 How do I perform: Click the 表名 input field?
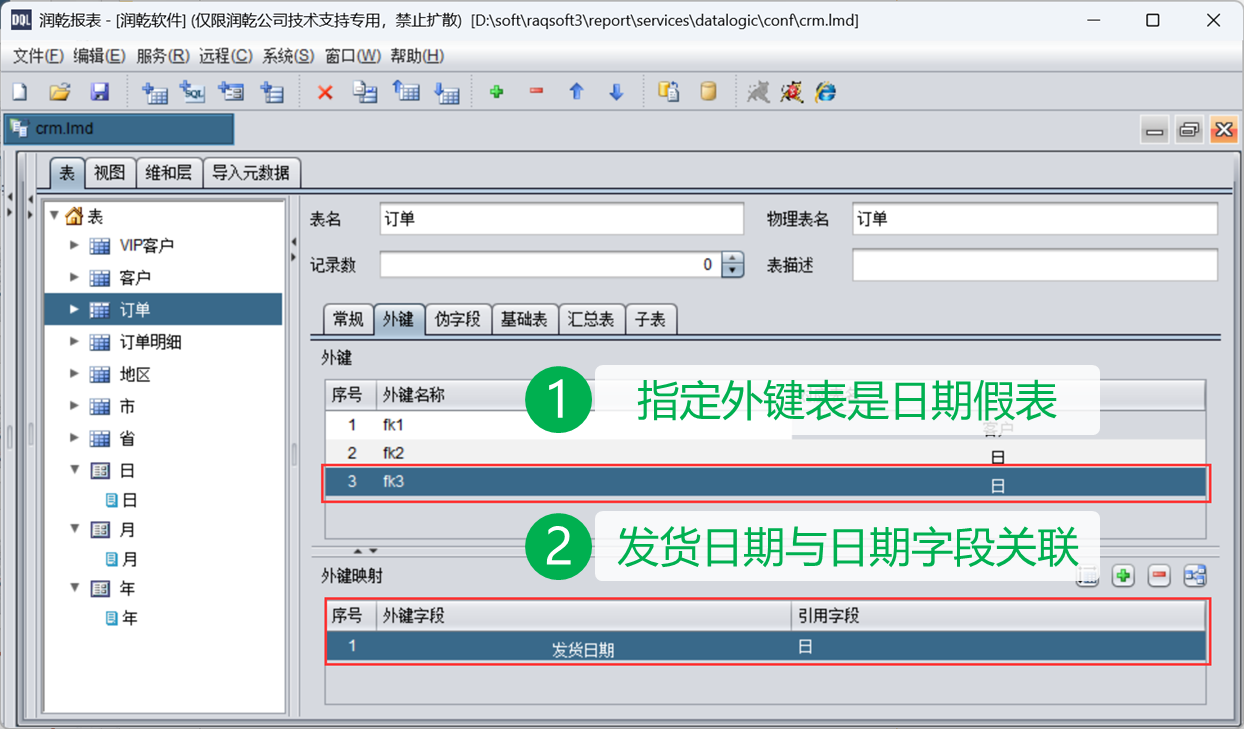[x=562, y=219]
